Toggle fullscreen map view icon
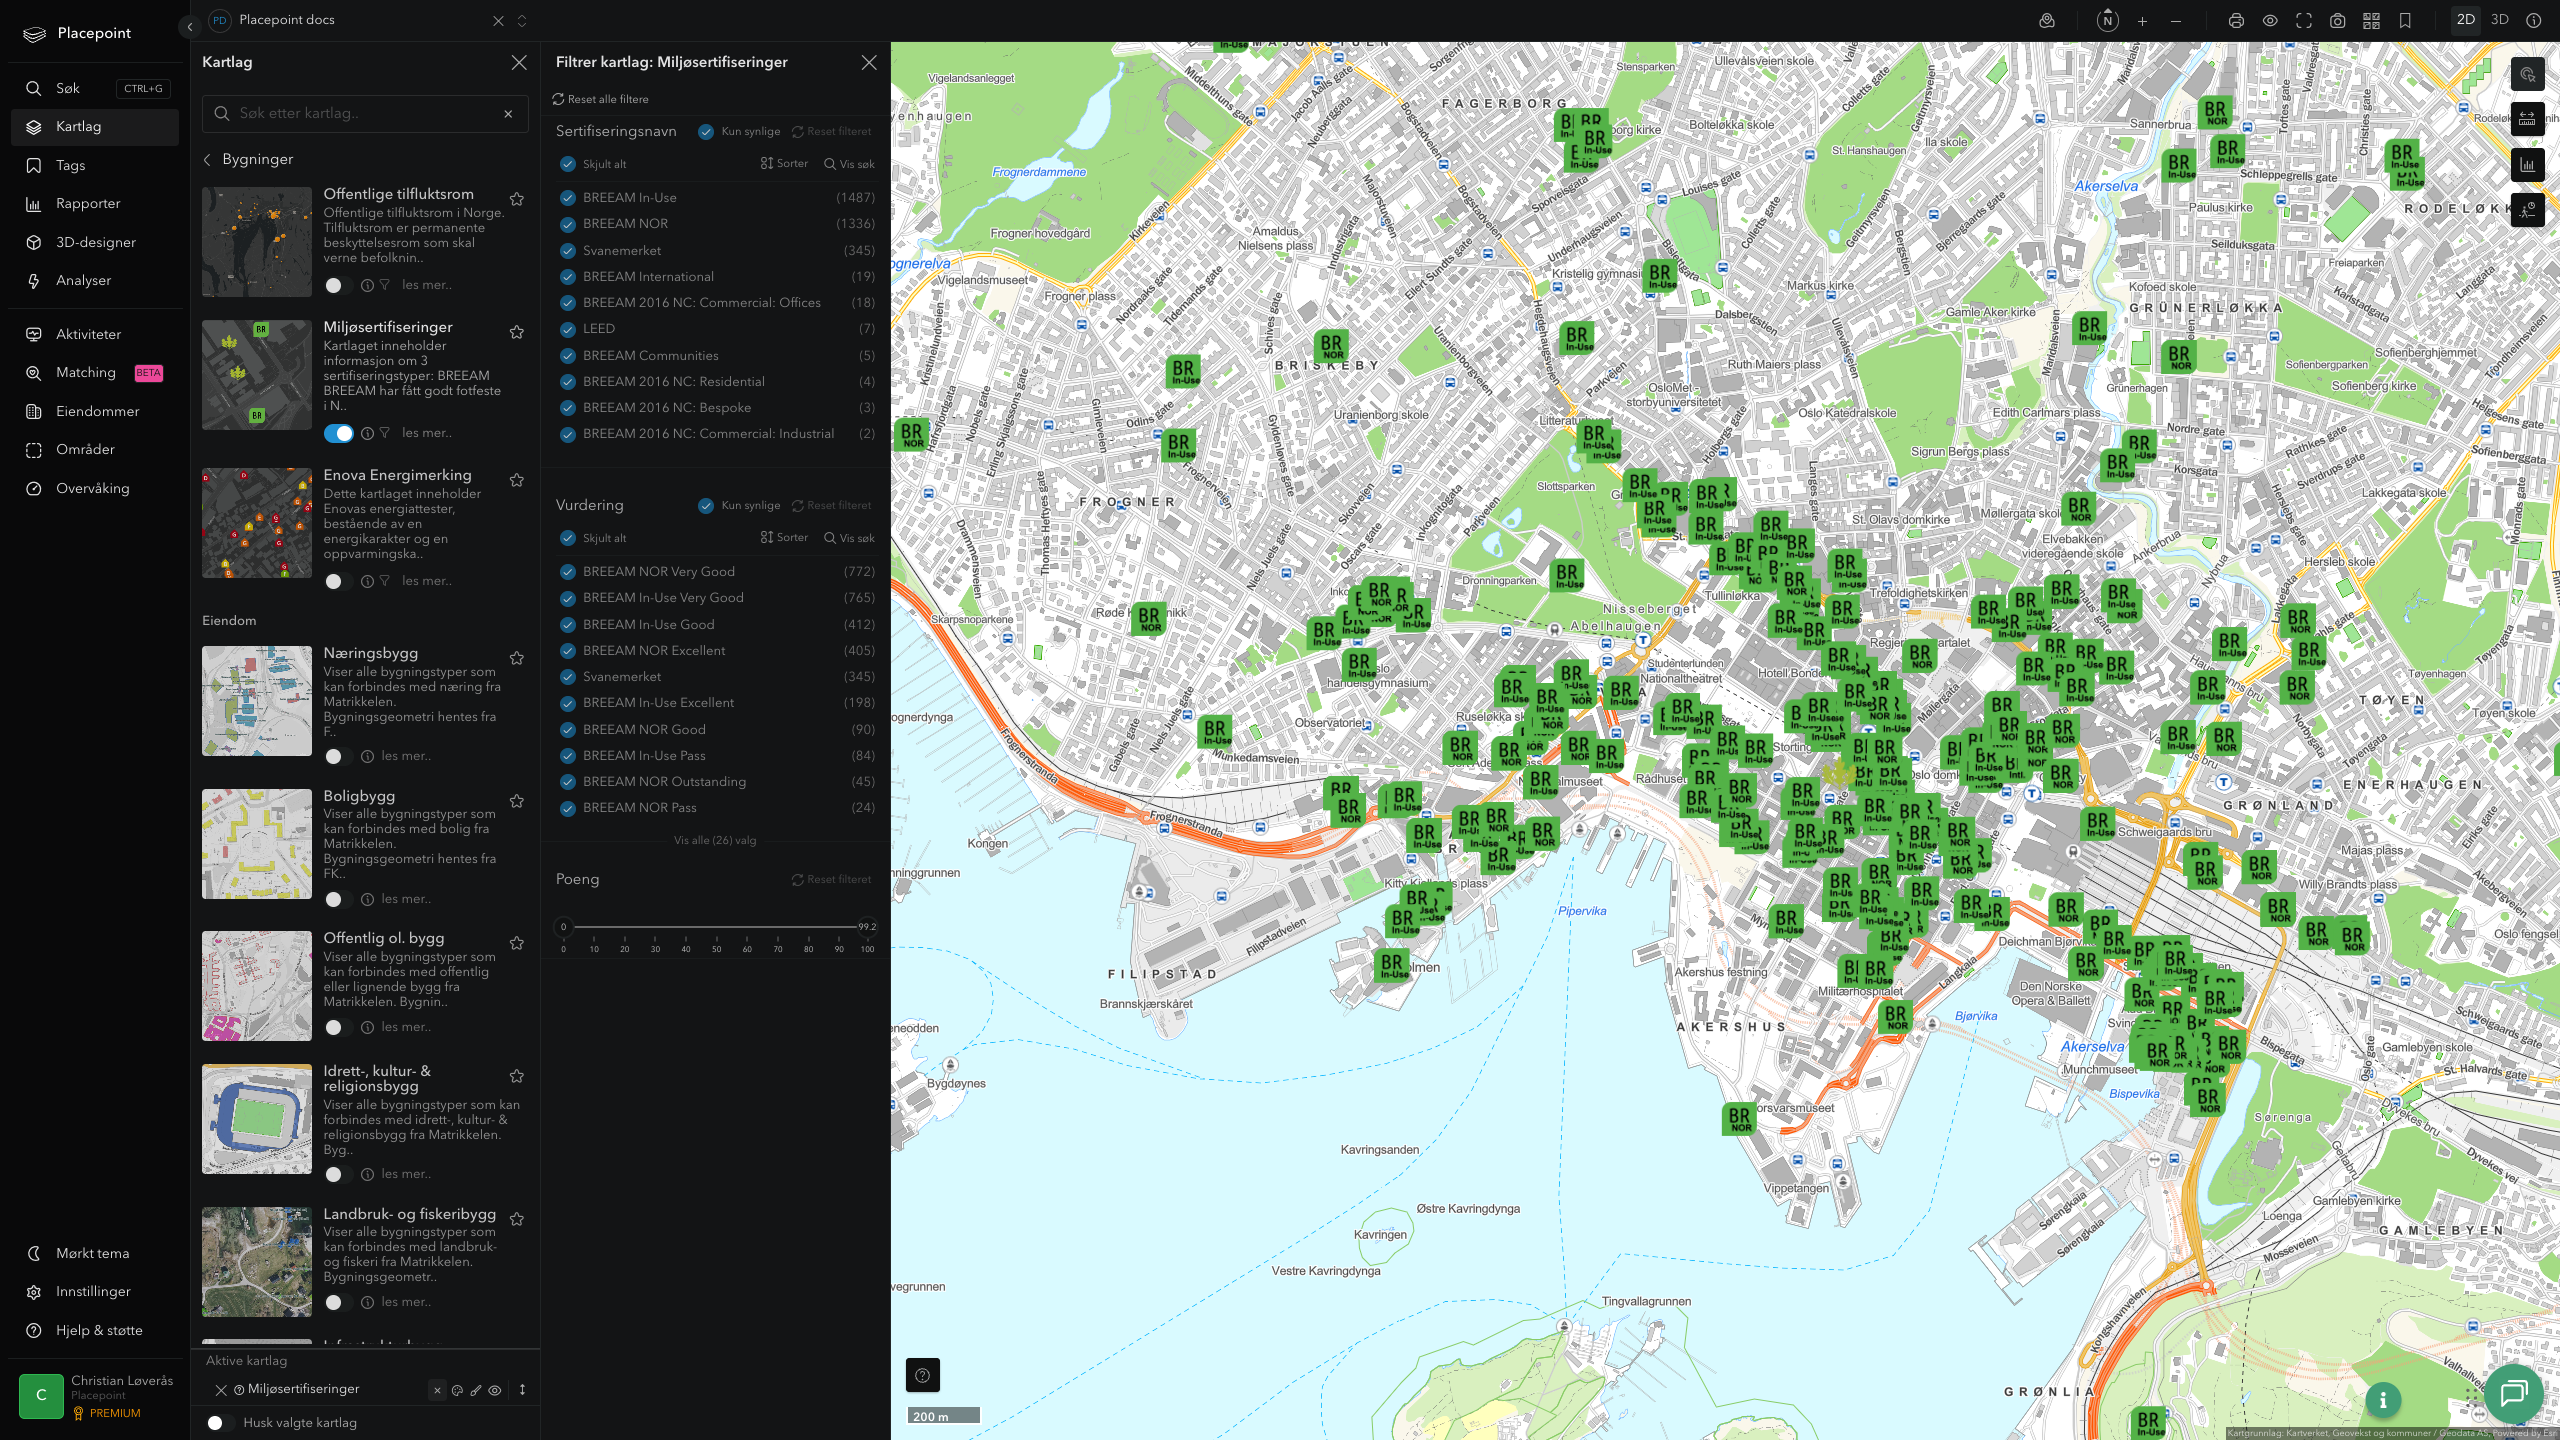 tap(2304, 21)
